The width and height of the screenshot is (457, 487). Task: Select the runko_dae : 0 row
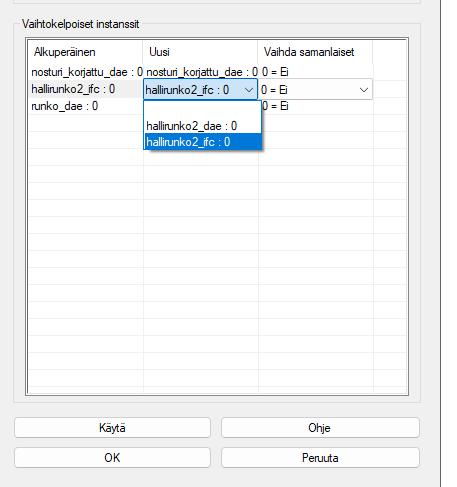tap(86, 106)
